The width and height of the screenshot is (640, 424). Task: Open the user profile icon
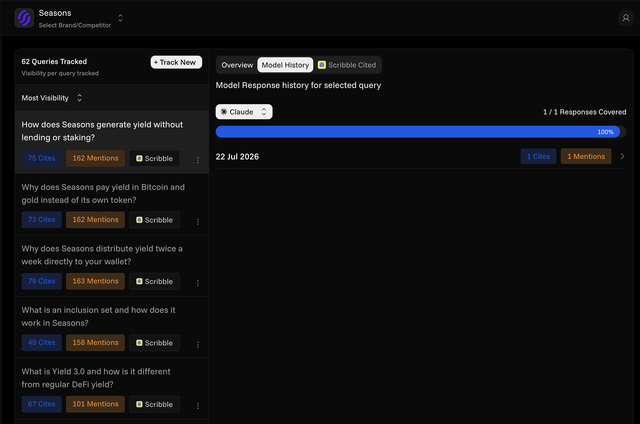625,18
